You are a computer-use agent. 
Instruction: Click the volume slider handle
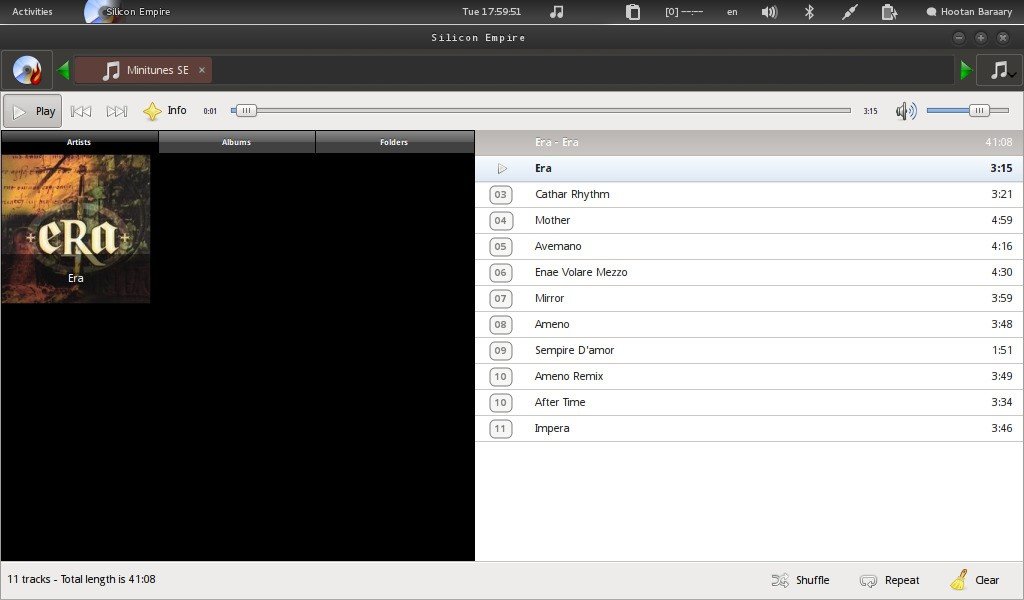pyautogui.click(x=979, y=110)
